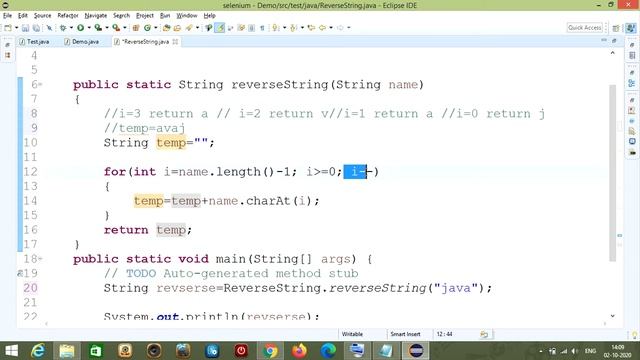The height and width of the screenshot is (360, 640).
Task: Open dropdown arrow next to New Class icon
Action: (x=156, y=28)
